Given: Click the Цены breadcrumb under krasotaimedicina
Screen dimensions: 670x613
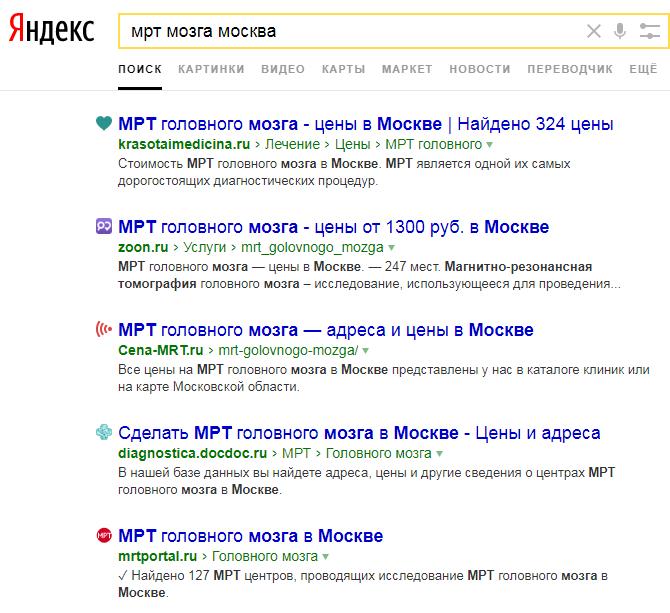Looking at the screenshot, I should click(x=353, y=144).
